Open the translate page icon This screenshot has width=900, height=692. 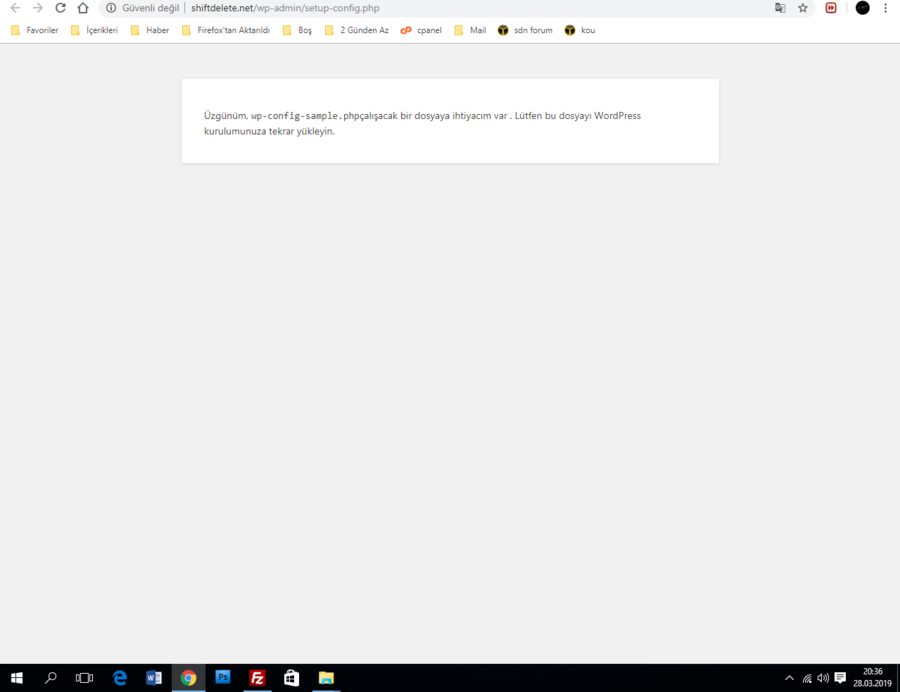point(779,8)
